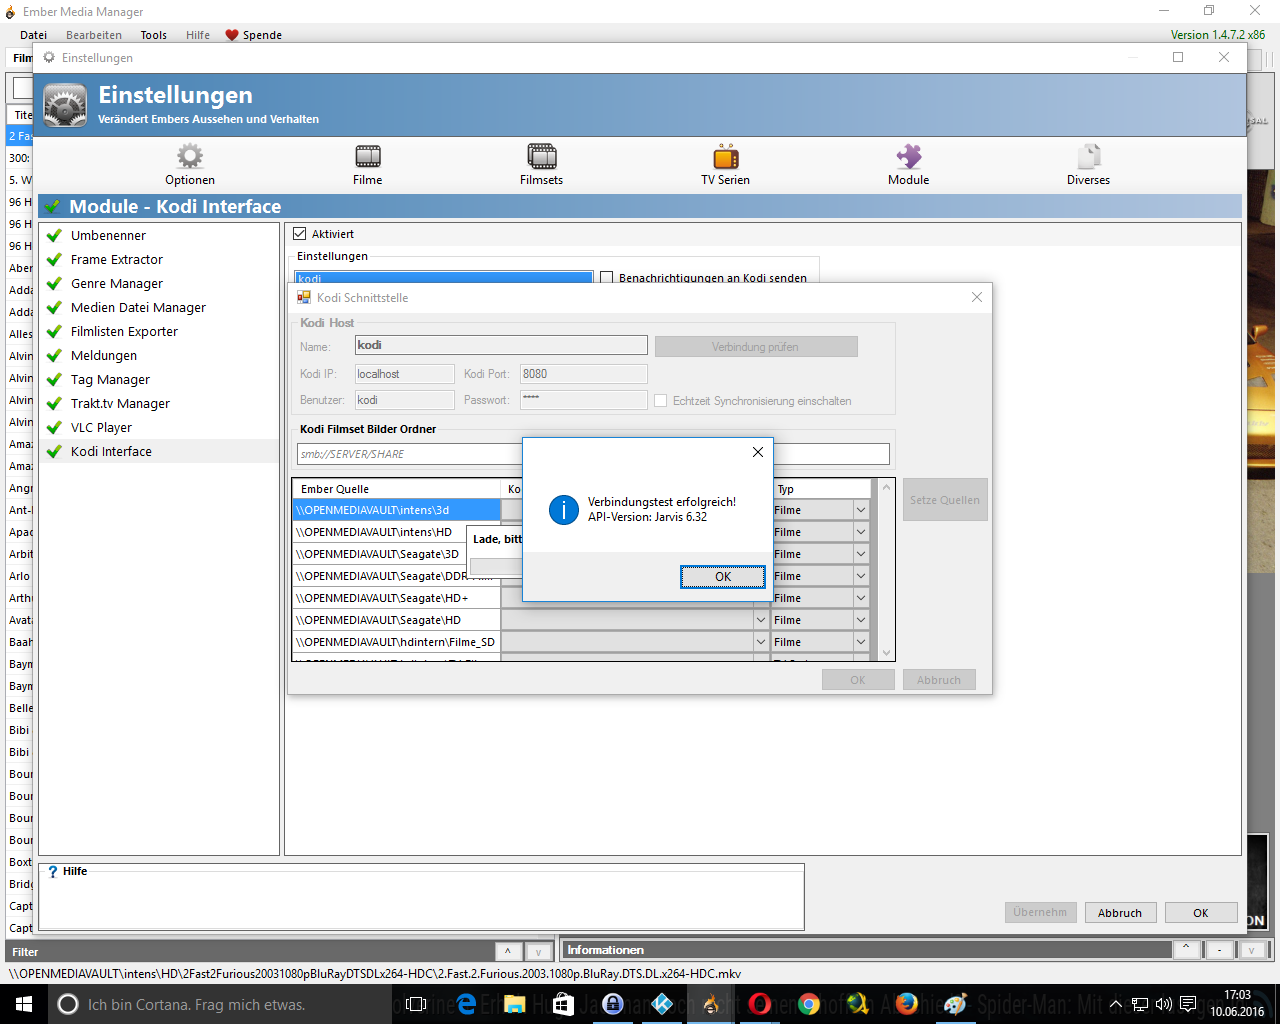The height and width of the screenshot is (1024, 1280).
Task: Select the Medien Datei Manager module
Action: 138,307
